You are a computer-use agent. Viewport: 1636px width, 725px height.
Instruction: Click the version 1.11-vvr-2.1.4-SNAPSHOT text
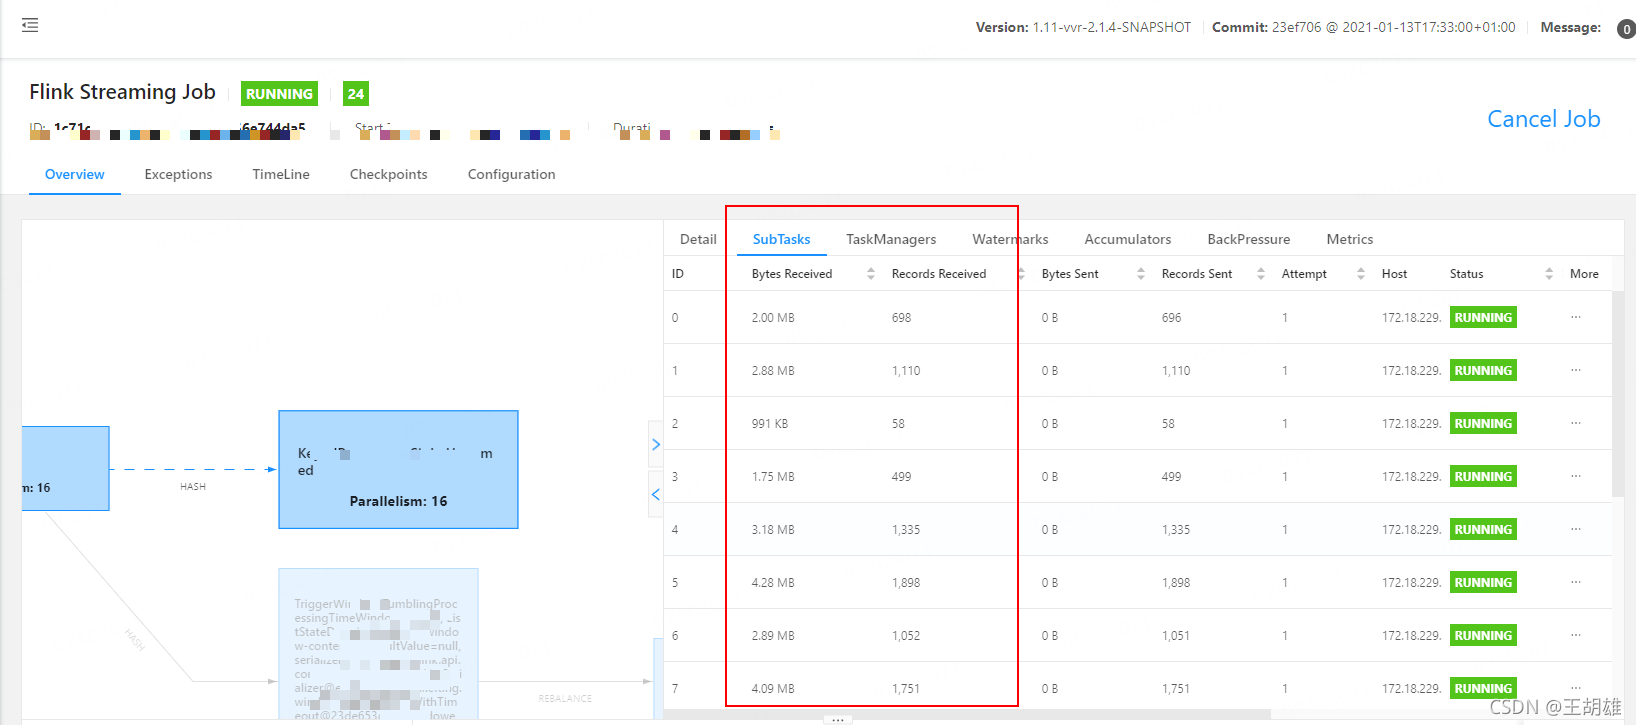coord(1112,28)
